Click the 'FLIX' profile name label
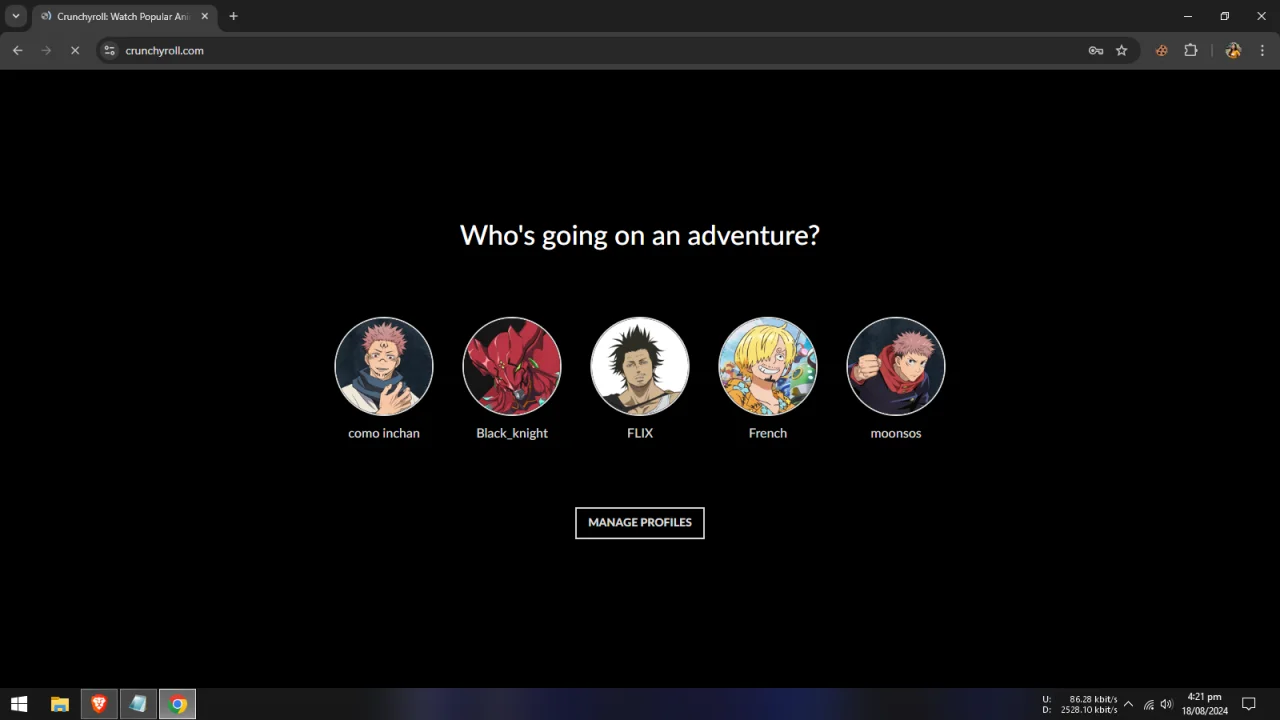The image size is (1280, 720). click(x=640, y=433)
